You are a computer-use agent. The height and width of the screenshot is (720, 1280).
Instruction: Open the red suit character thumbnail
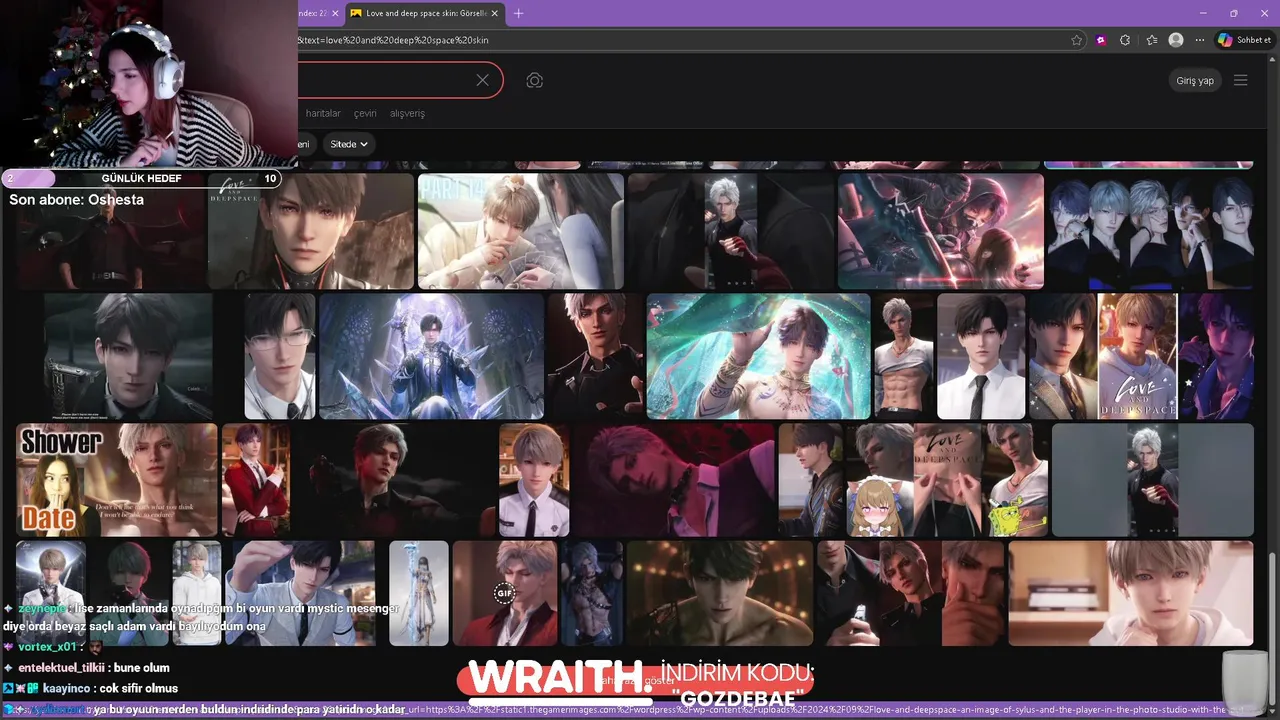(x=256, y=480)
